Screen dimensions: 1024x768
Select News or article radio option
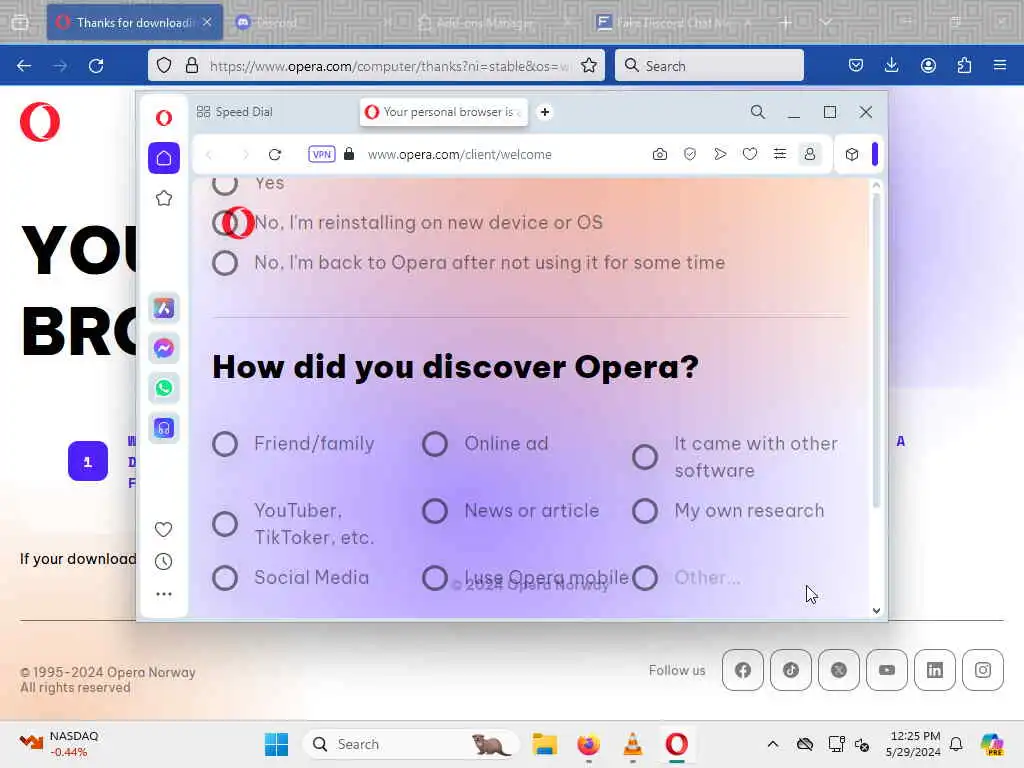(x=435, y=511)
